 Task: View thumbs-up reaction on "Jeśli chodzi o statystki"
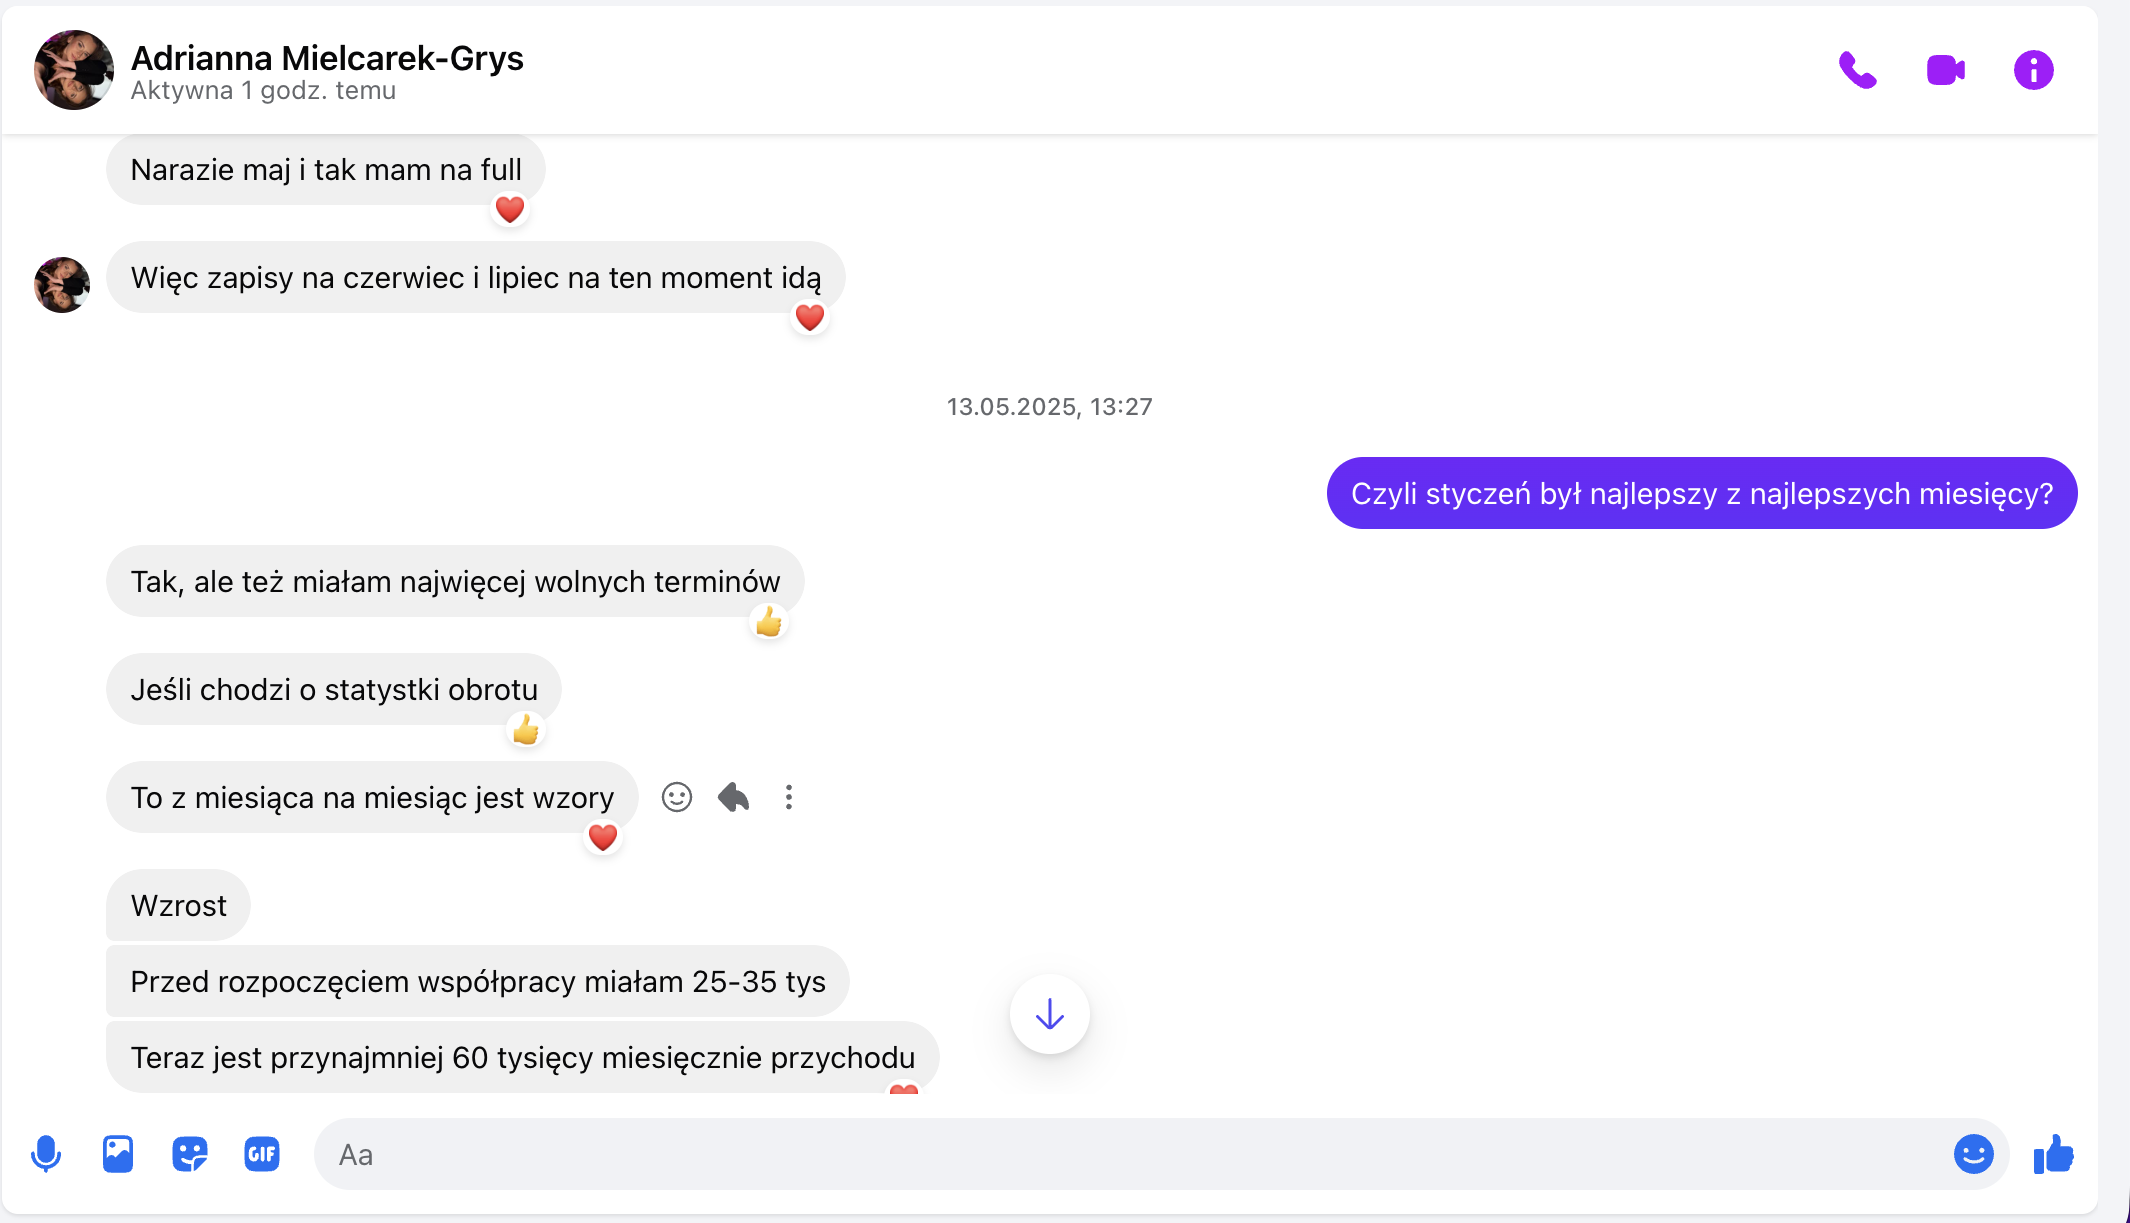526,730
